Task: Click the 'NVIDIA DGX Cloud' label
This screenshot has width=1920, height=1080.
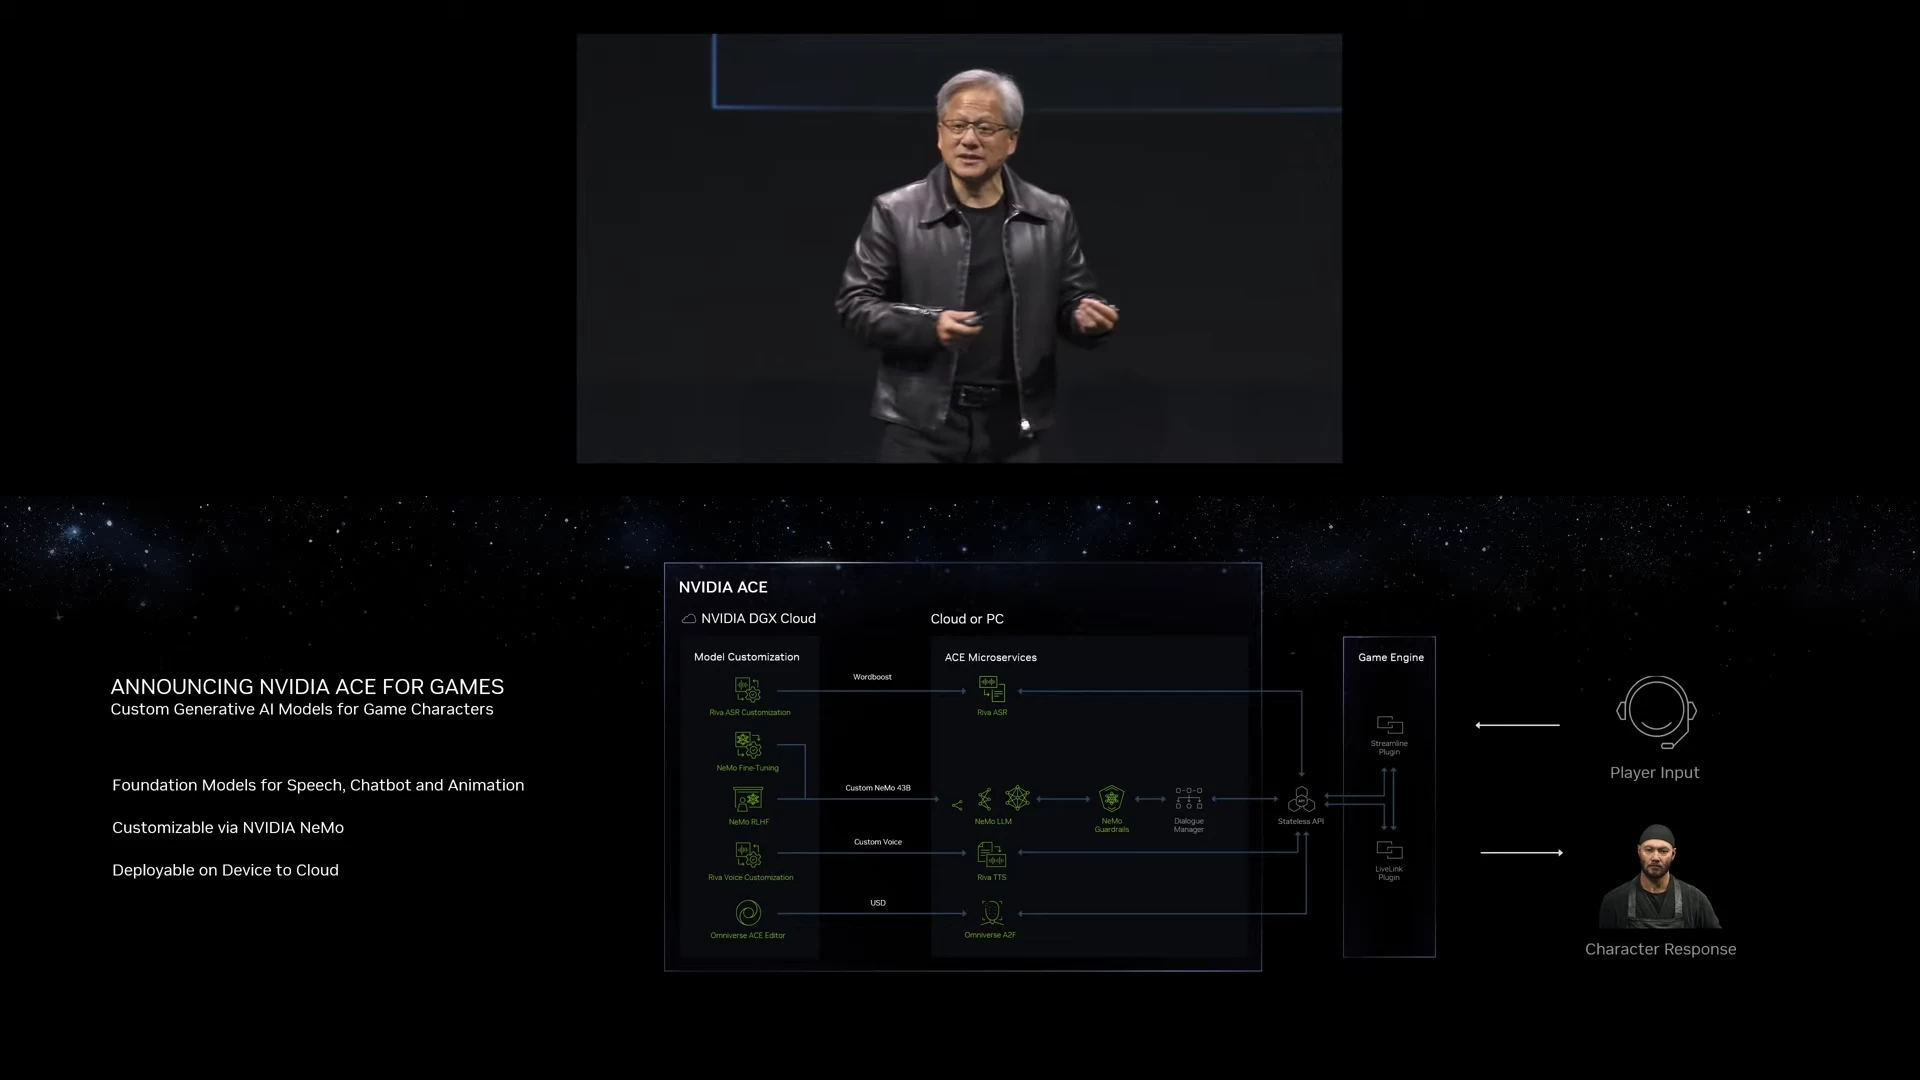Action: pyautogui.click(x=758, y=619)
